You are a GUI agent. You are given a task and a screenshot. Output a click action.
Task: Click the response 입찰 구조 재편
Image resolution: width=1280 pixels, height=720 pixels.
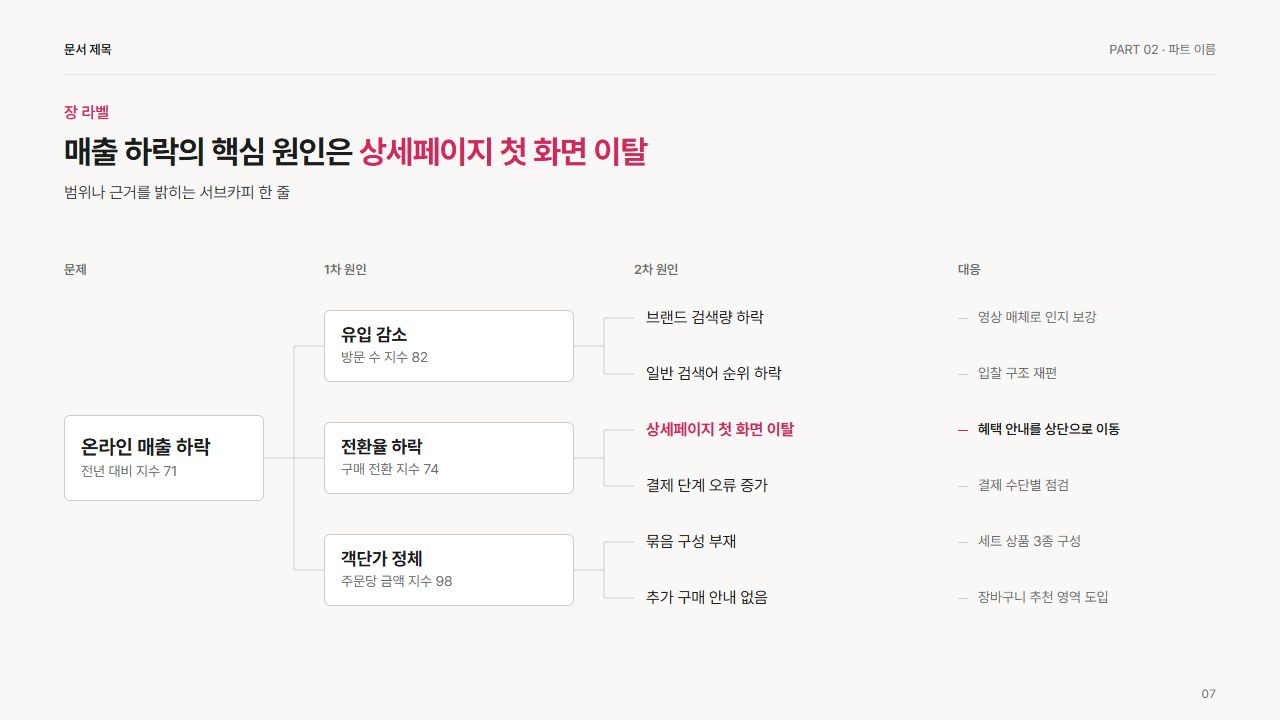point(1017,373)
